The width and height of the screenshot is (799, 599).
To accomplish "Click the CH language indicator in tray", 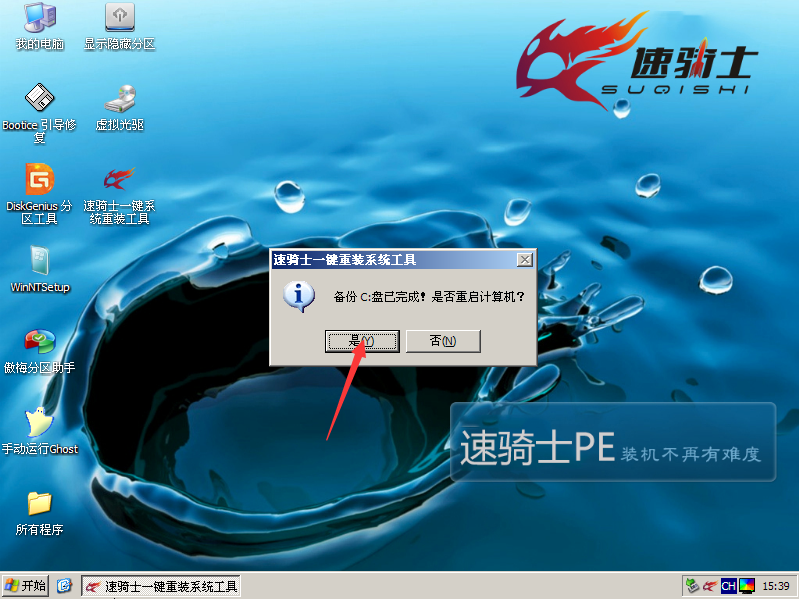I will click(x=729, y=586).
